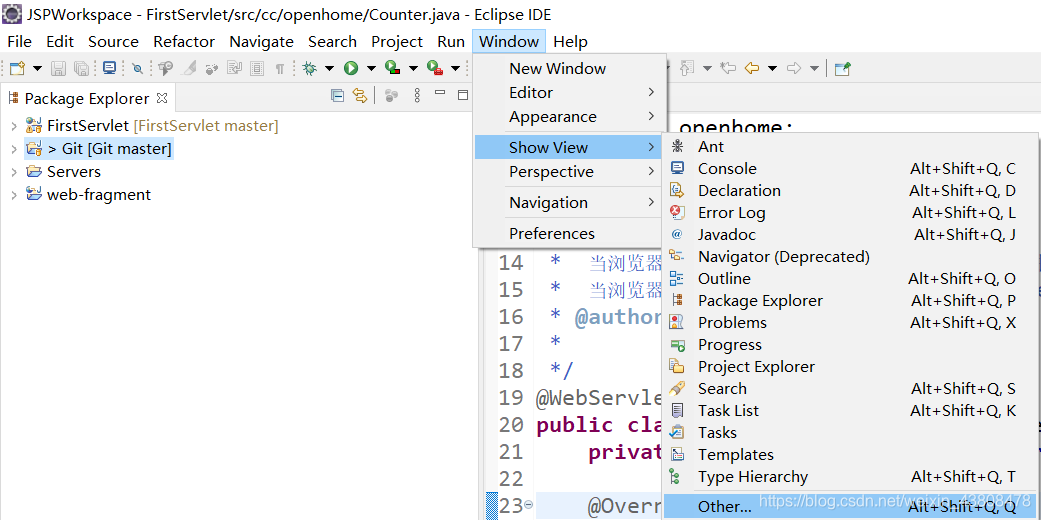
Task: Click the Pin Editor toolbar icon
Action: pos(842,68)
